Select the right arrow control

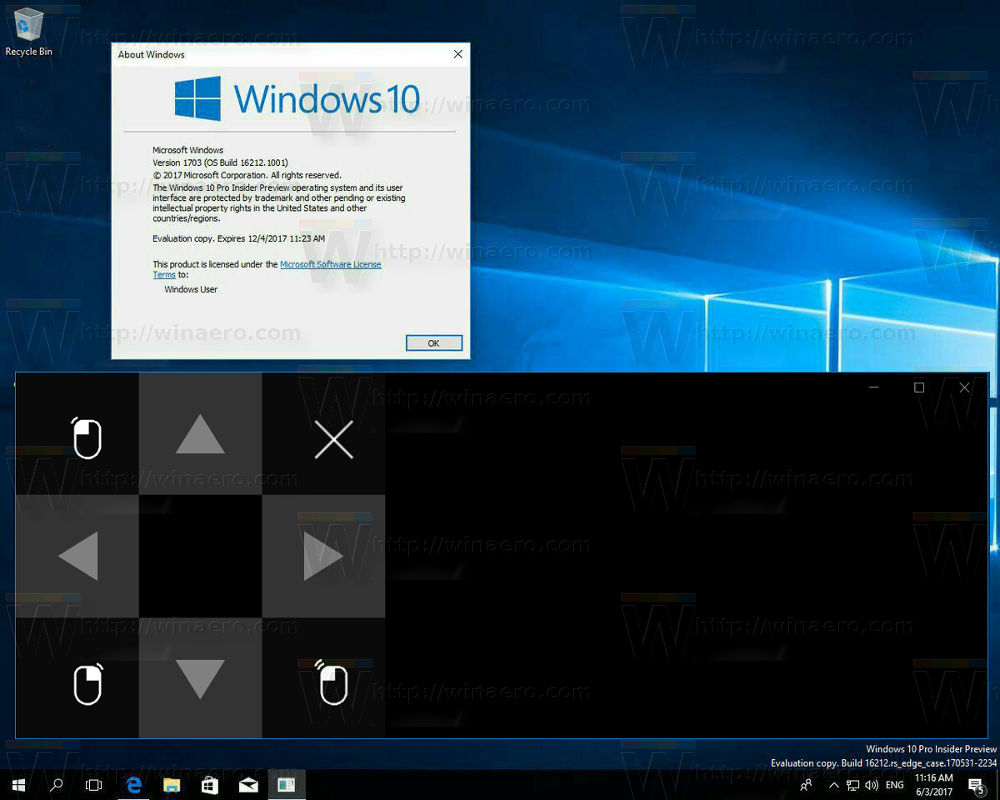[x=324, y=556]
